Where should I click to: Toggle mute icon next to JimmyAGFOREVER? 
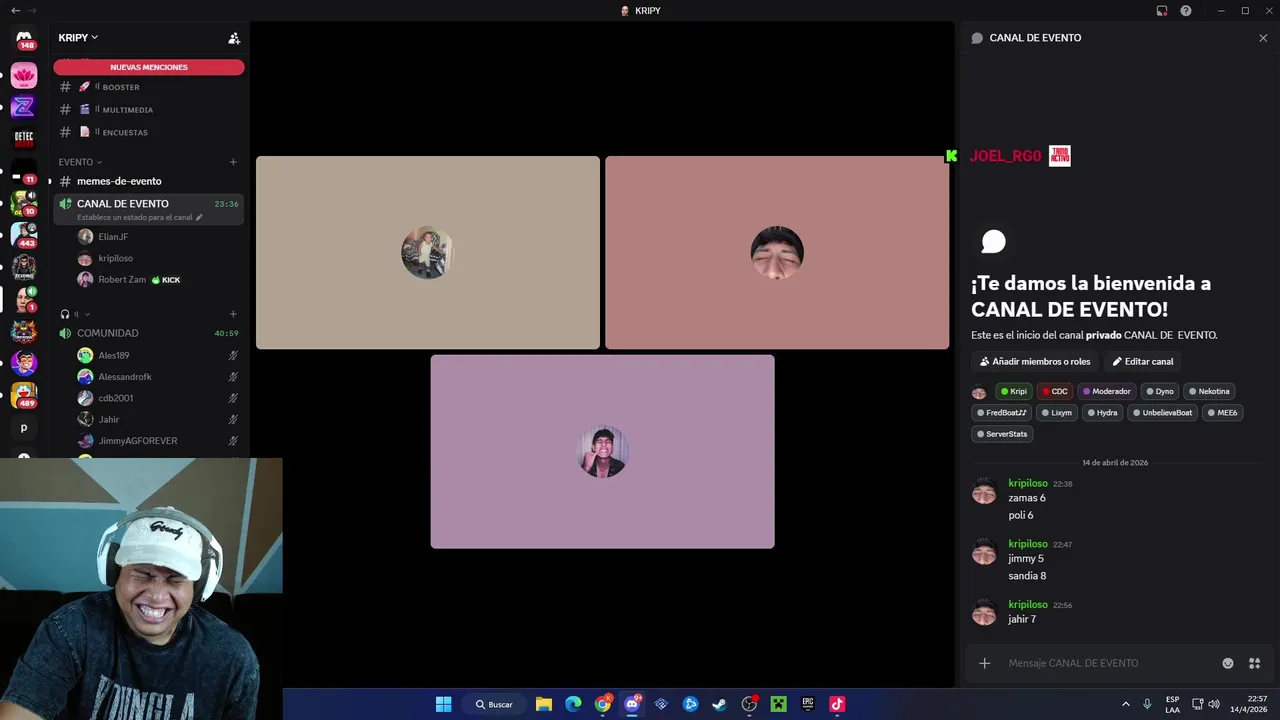[x=233, y=441]
